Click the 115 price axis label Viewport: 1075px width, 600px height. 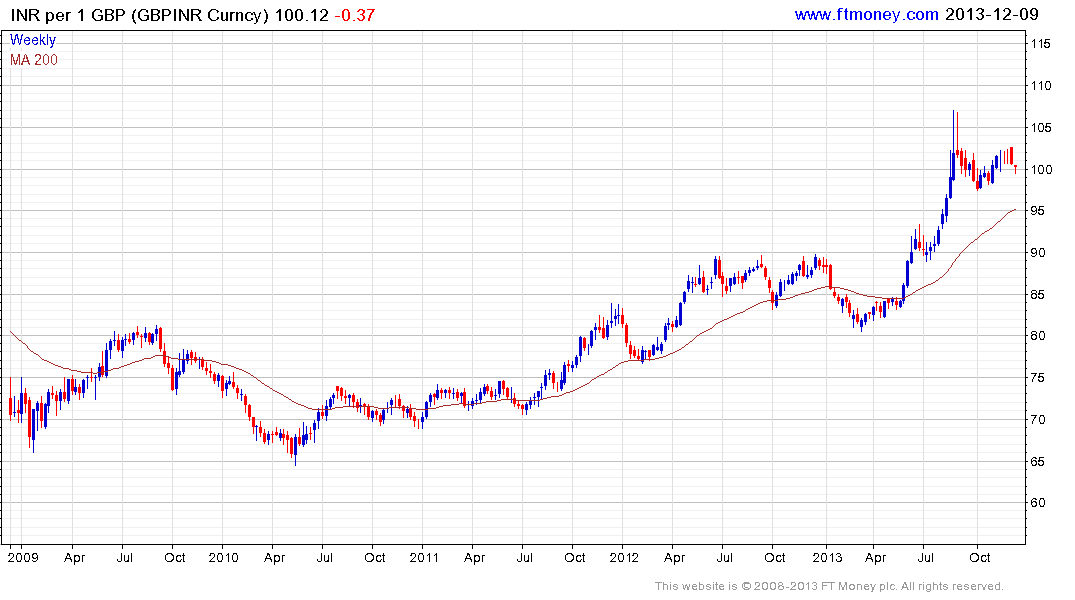(x=1040, y=45)
